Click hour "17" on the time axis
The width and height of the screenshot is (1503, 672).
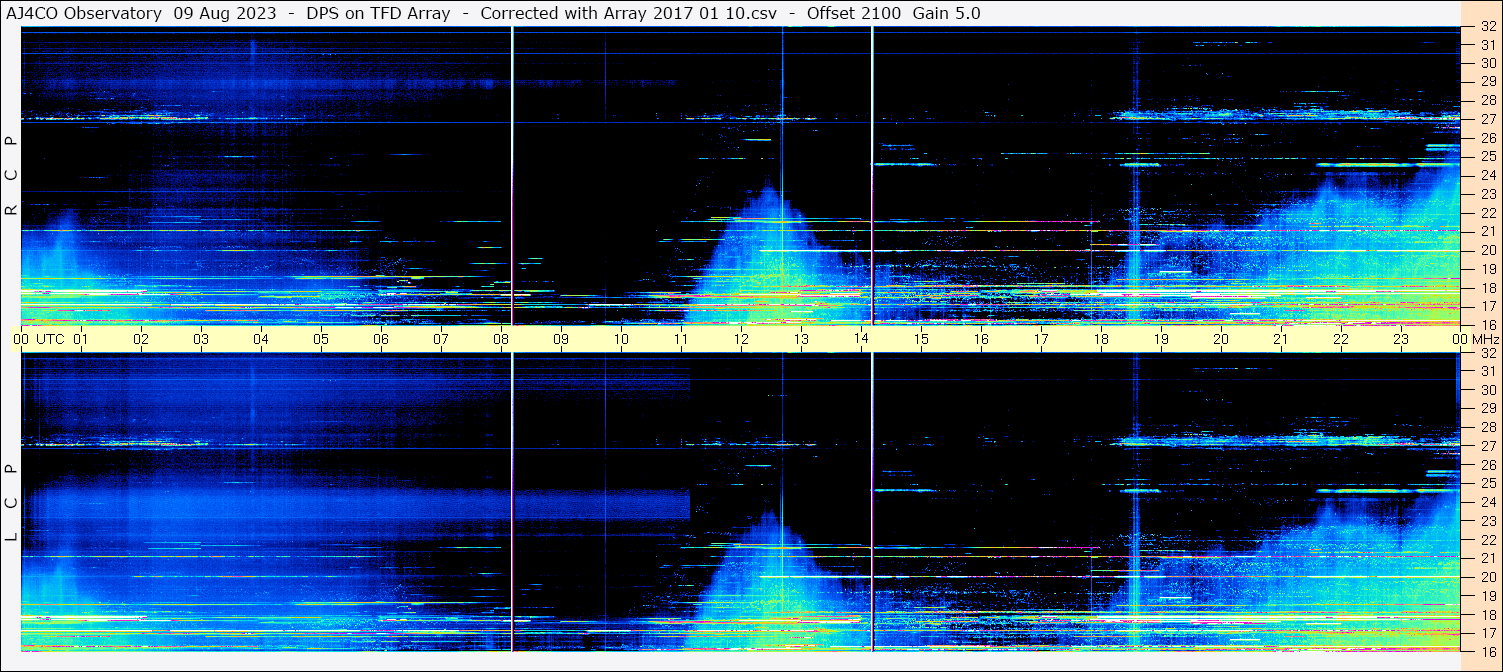click(1041, 339)
